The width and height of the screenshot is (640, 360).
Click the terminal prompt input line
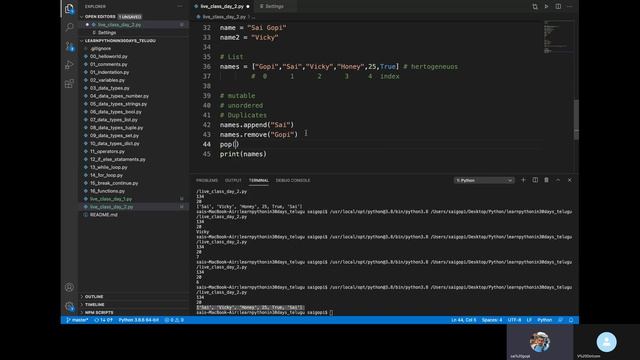(x=264, y=313)
